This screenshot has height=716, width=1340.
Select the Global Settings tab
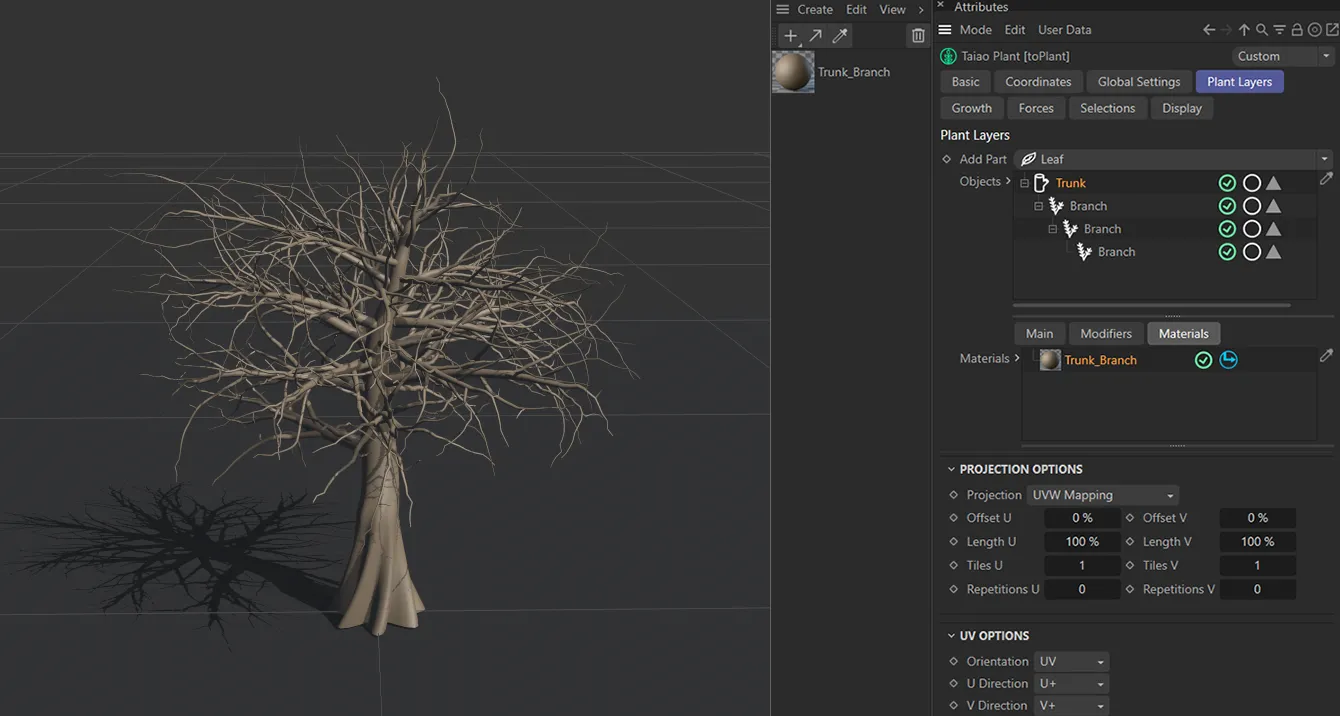pyautogui.click(x=1138, y=81)
